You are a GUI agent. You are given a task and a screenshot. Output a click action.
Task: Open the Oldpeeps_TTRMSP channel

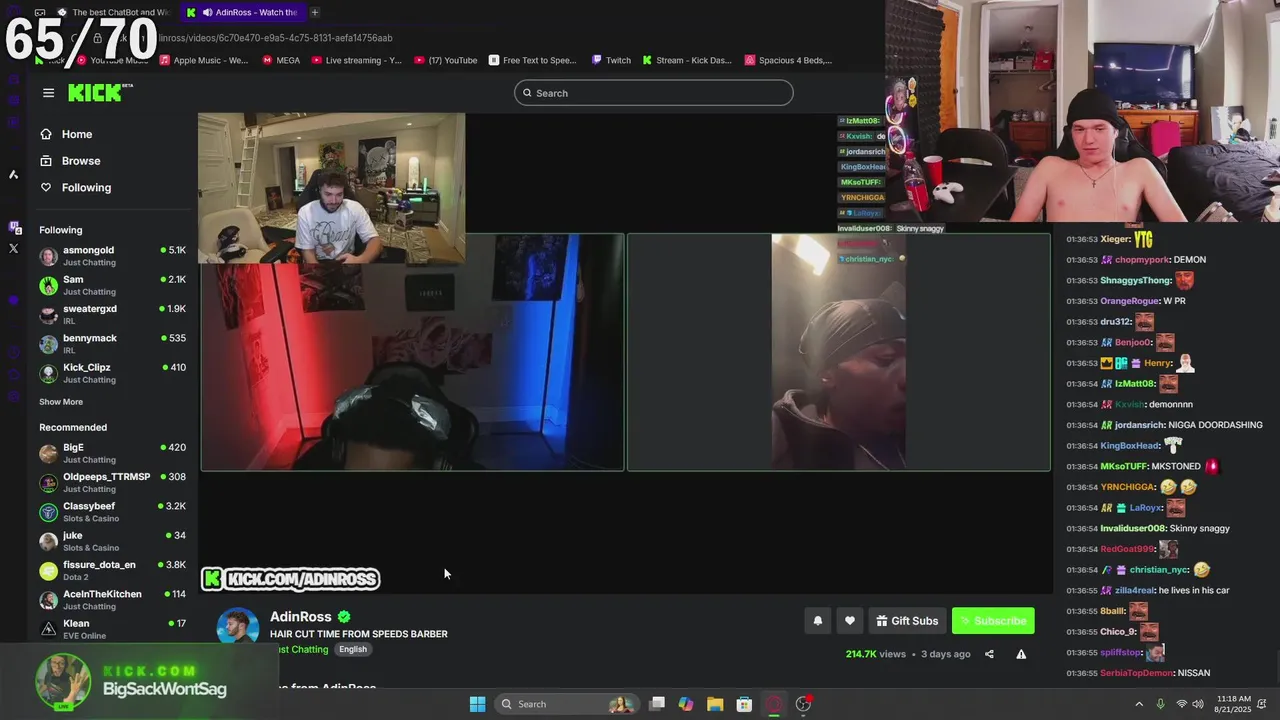coord(112,482)
